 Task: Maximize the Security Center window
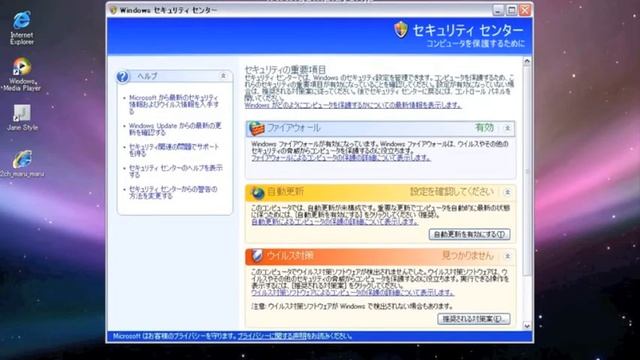pos(511,10)
